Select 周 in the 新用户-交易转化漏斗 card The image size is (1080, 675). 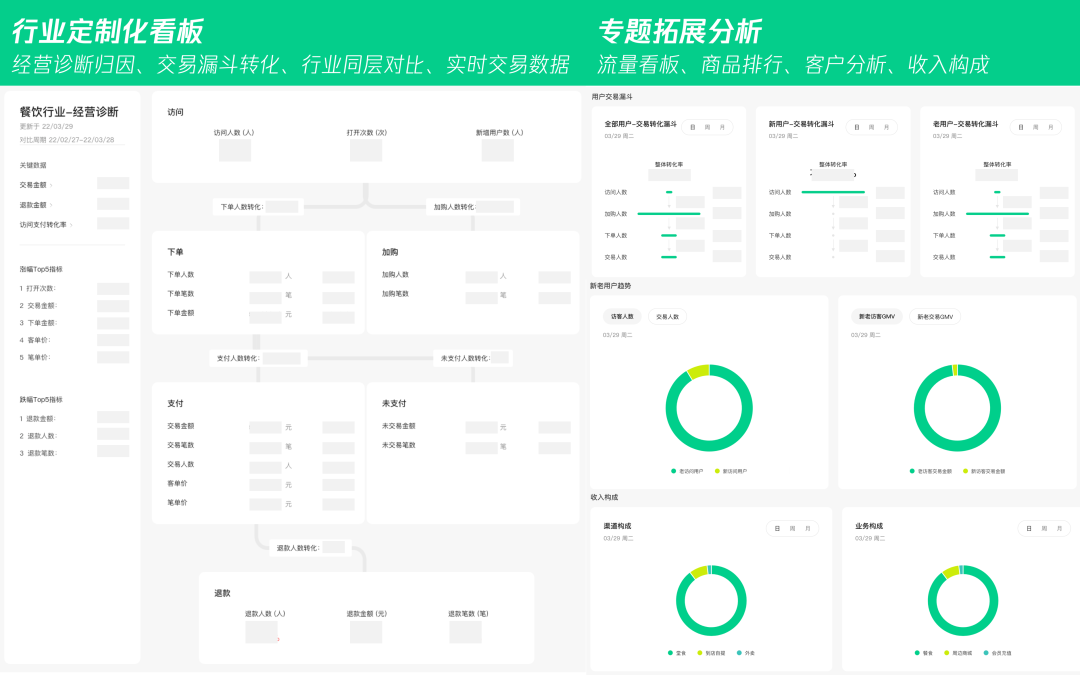click(x=871, y=127)
